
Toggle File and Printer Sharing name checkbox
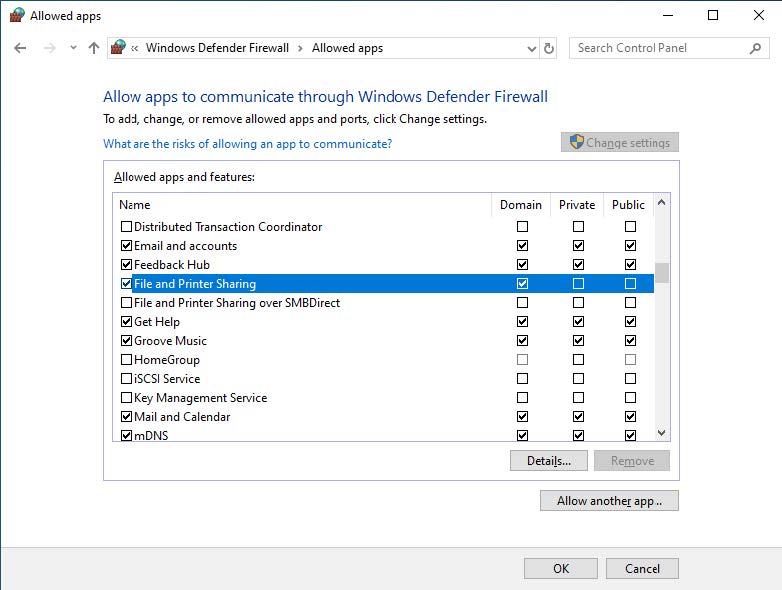tap(126, 283)
